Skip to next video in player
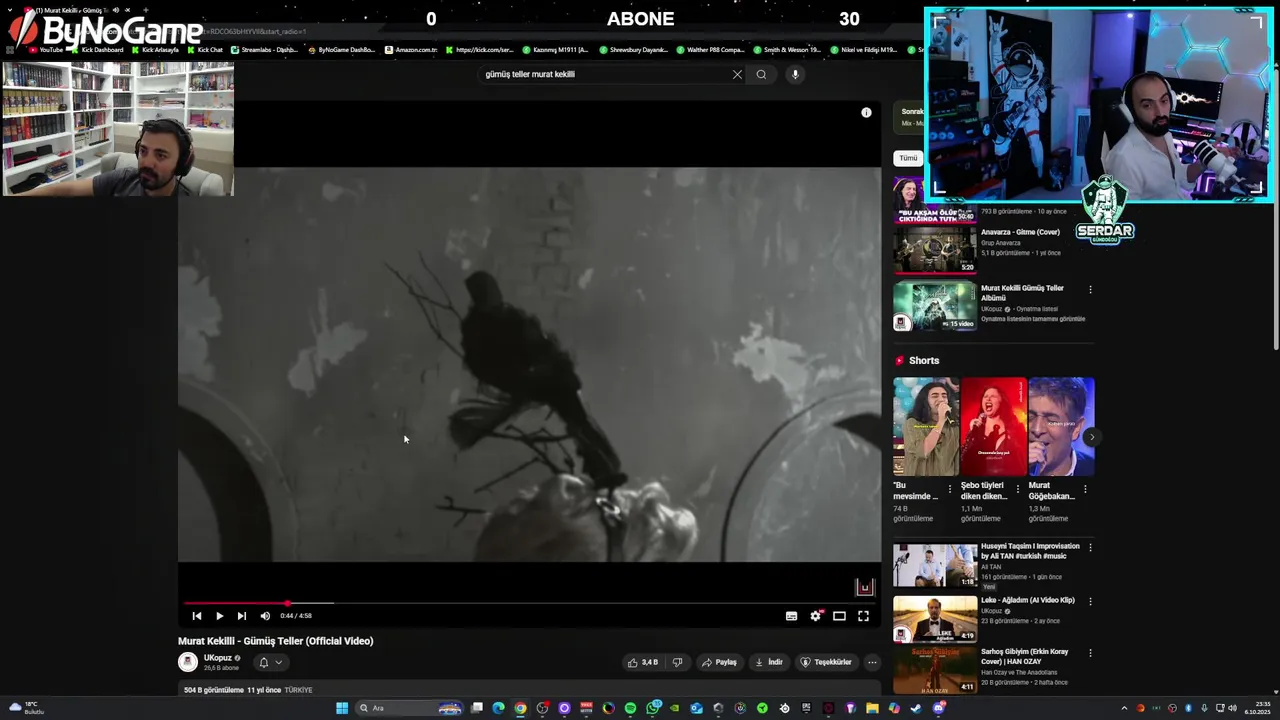 [x=241, y=616]
